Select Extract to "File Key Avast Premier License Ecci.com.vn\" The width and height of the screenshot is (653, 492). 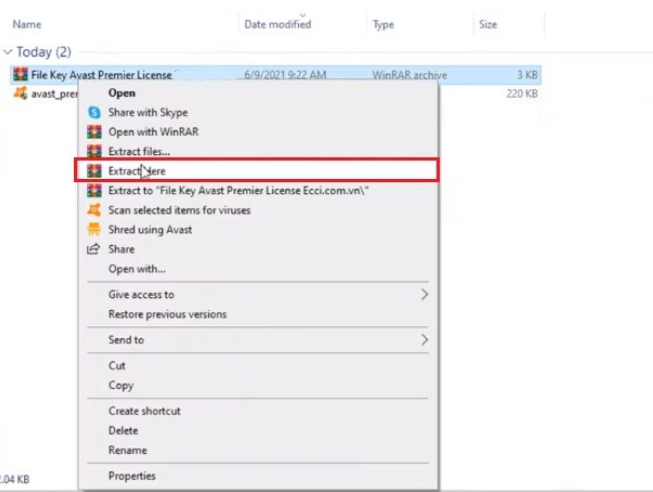click(239, 190)
